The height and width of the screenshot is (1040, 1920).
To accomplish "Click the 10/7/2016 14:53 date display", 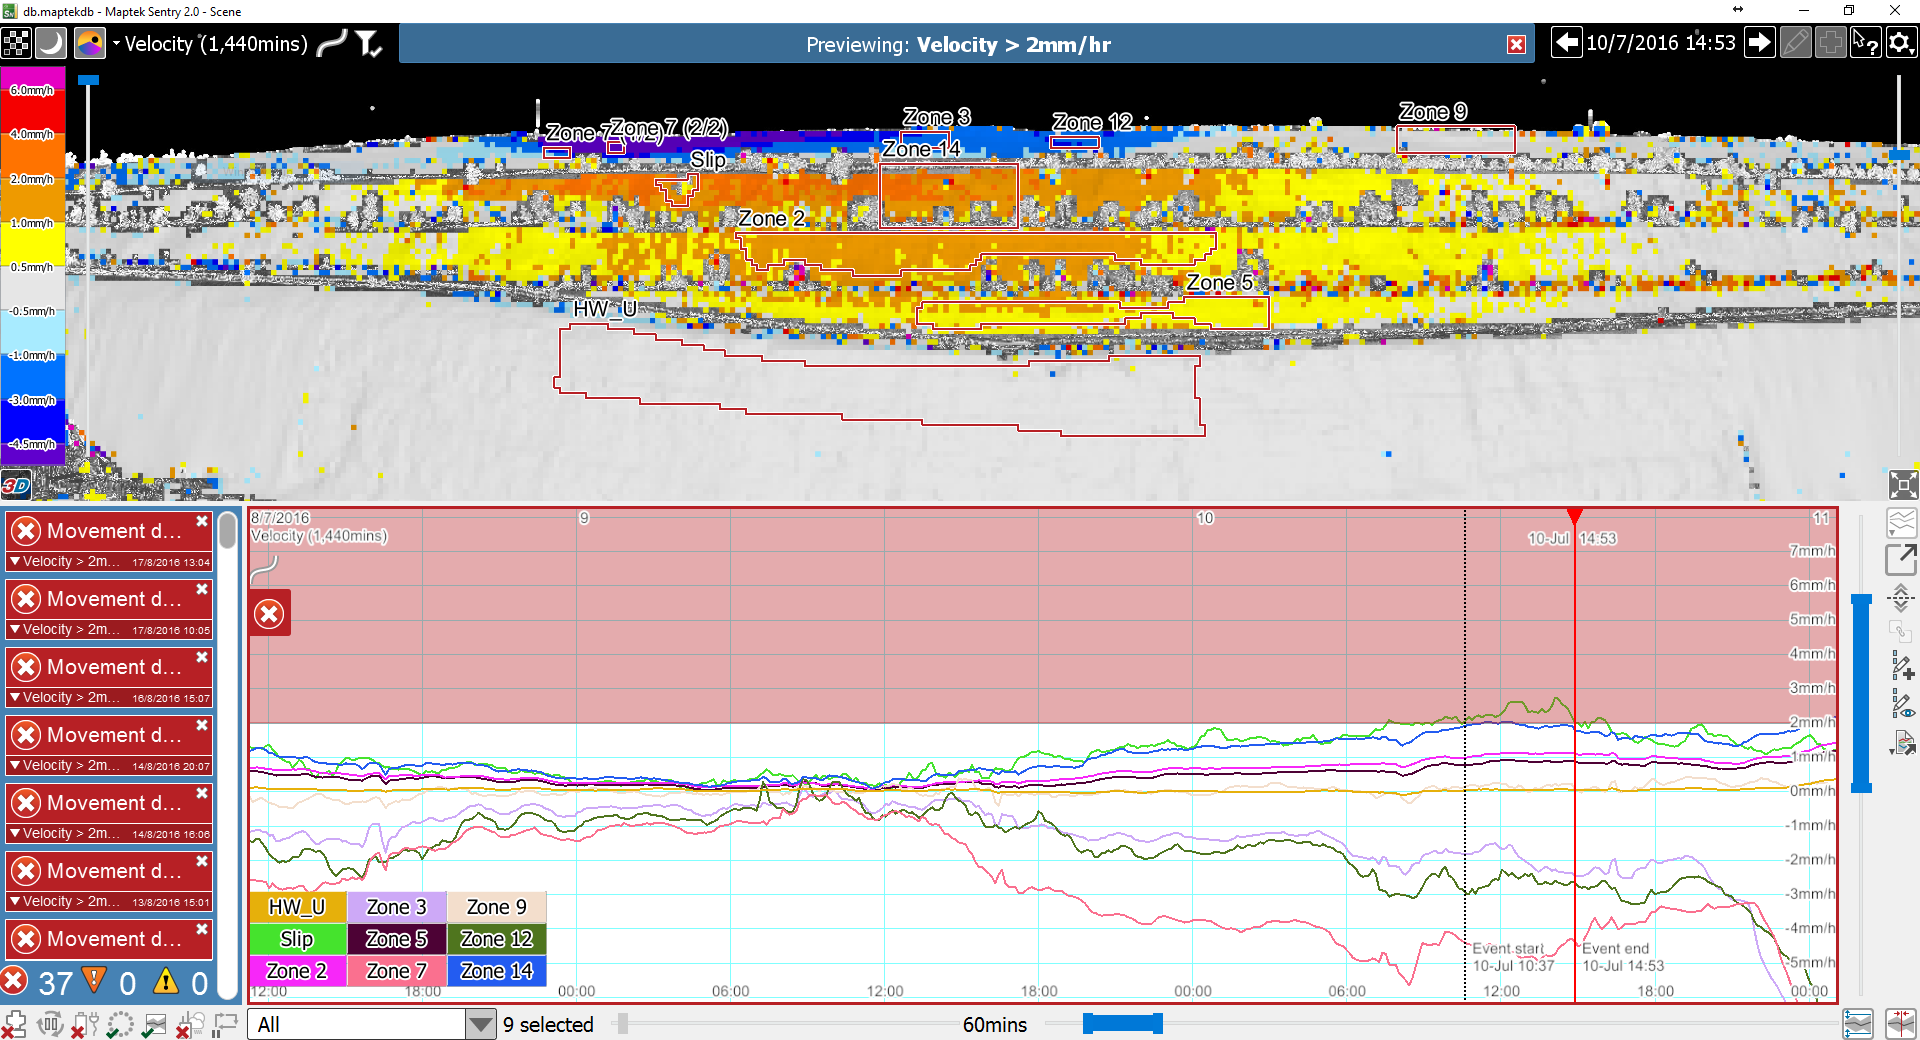I will 1661,43.
